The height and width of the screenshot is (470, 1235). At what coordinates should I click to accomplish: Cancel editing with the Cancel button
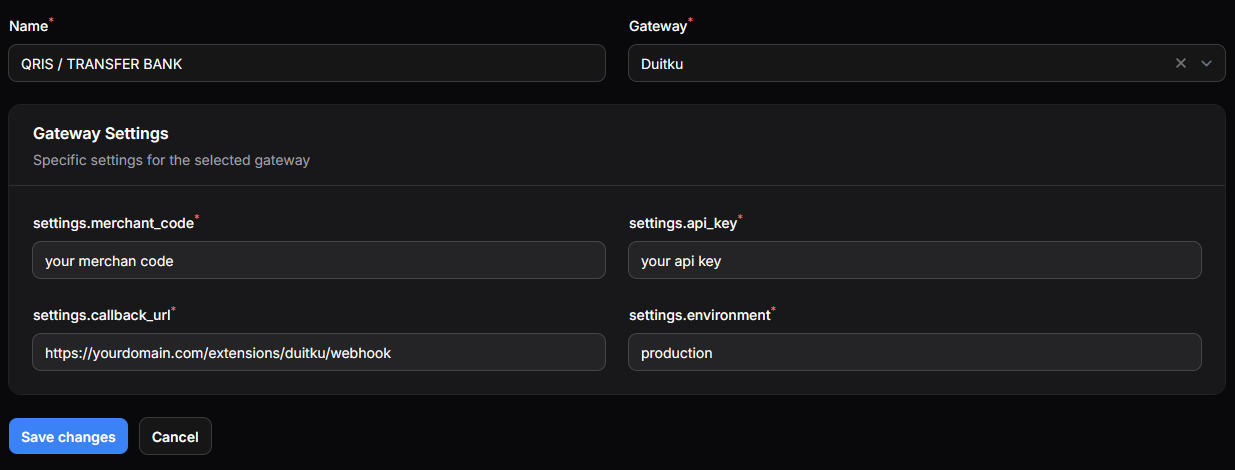(x=175, y=436)
